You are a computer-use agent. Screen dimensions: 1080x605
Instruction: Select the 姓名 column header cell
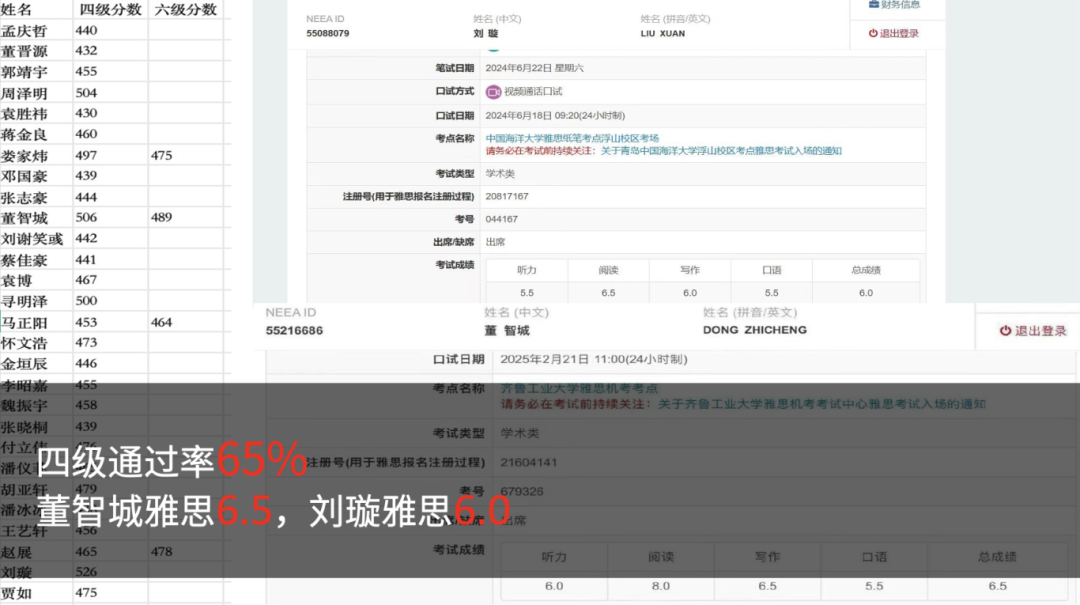(x=18, y=9)
